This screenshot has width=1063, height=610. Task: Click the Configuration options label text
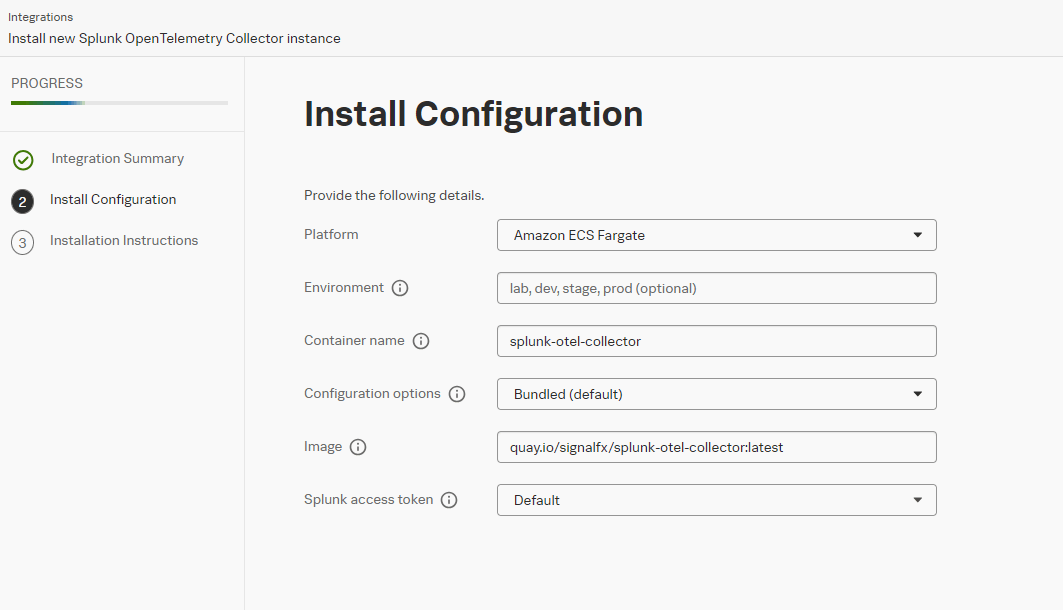tap(372, 393)
